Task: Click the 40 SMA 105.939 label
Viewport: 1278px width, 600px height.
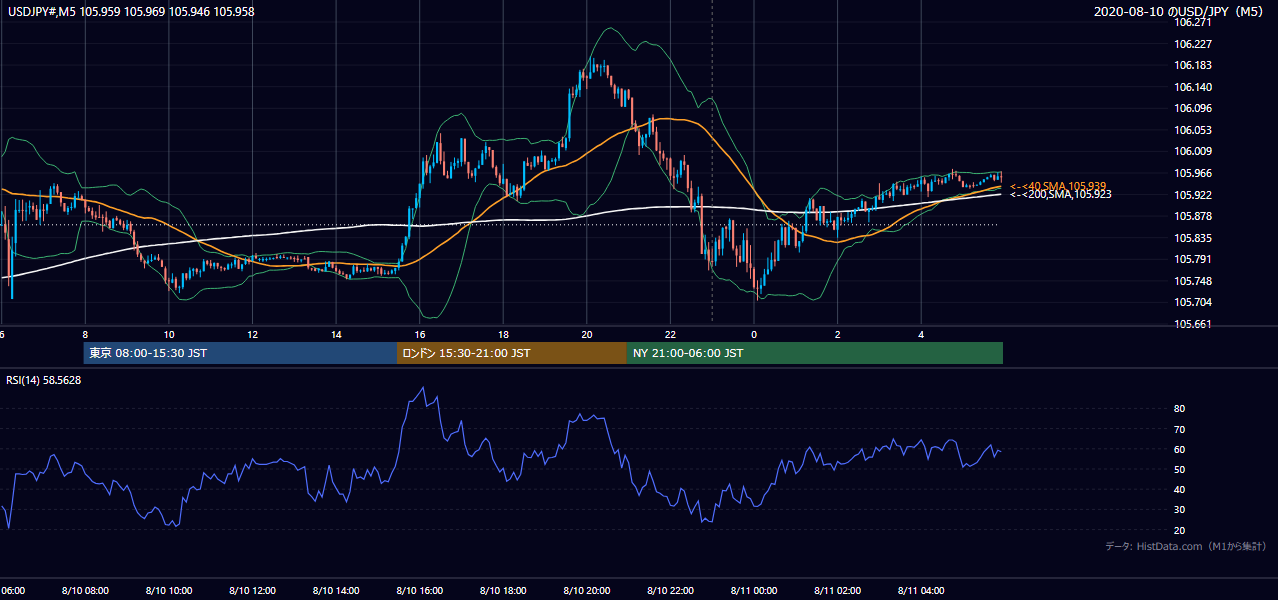Action: 1058,186
